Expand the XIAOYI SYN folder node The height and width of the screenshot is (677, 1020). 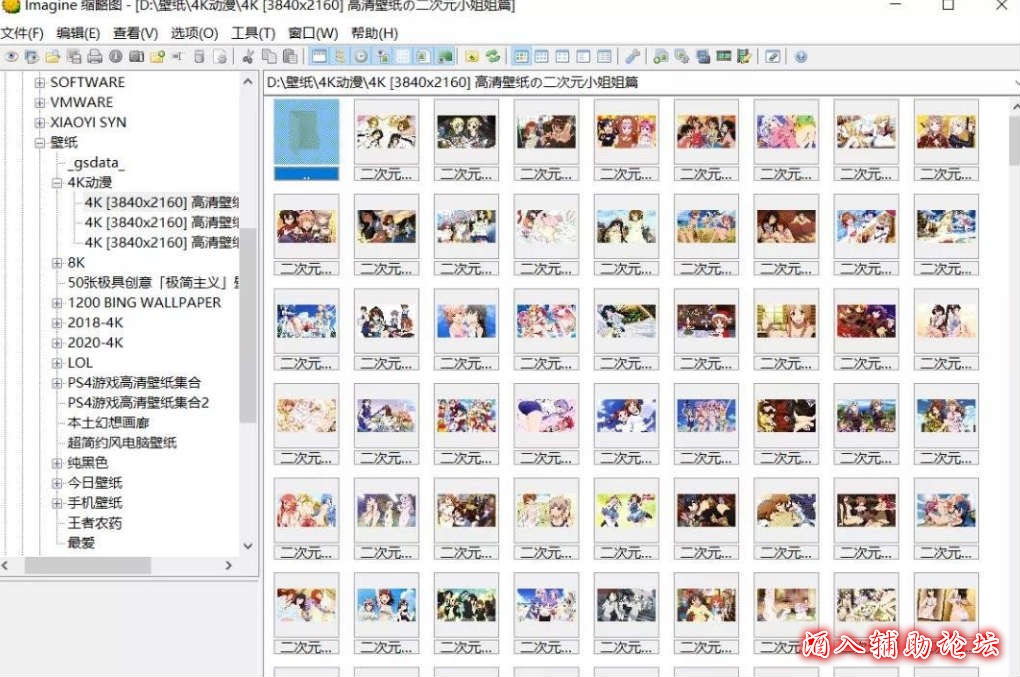(40, 122)
